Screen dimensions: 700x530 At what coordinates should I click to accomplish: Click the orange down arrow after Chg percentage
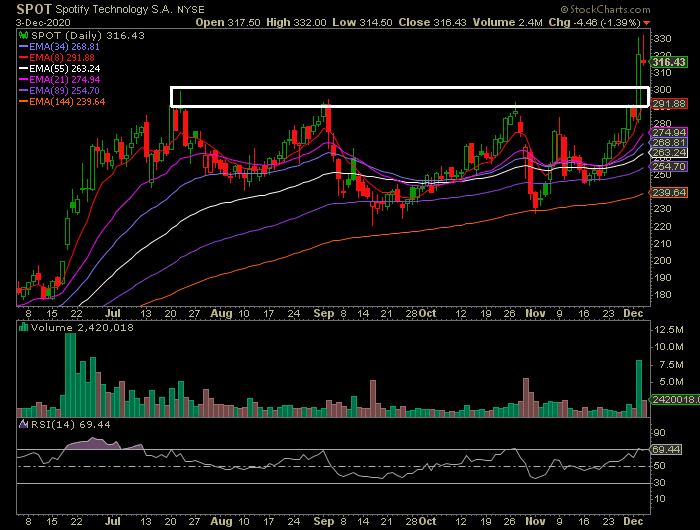646,22
